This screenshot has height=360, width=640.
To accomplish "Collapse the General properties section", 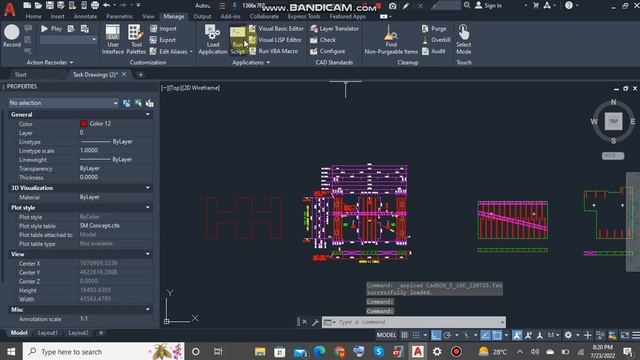I will [148, 115].
